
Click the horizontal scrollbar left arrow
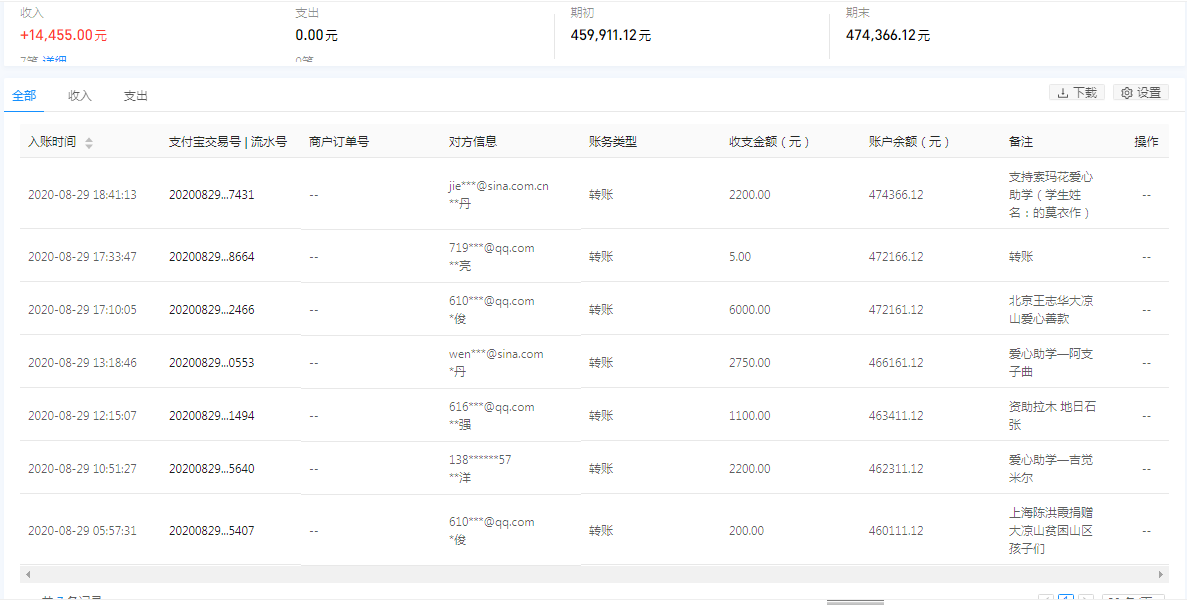point(27,575)
